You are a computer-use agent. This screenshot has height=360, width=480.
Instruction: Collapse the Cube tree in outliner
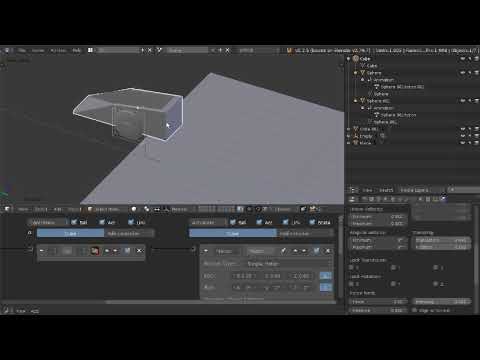tap(349, 59)
